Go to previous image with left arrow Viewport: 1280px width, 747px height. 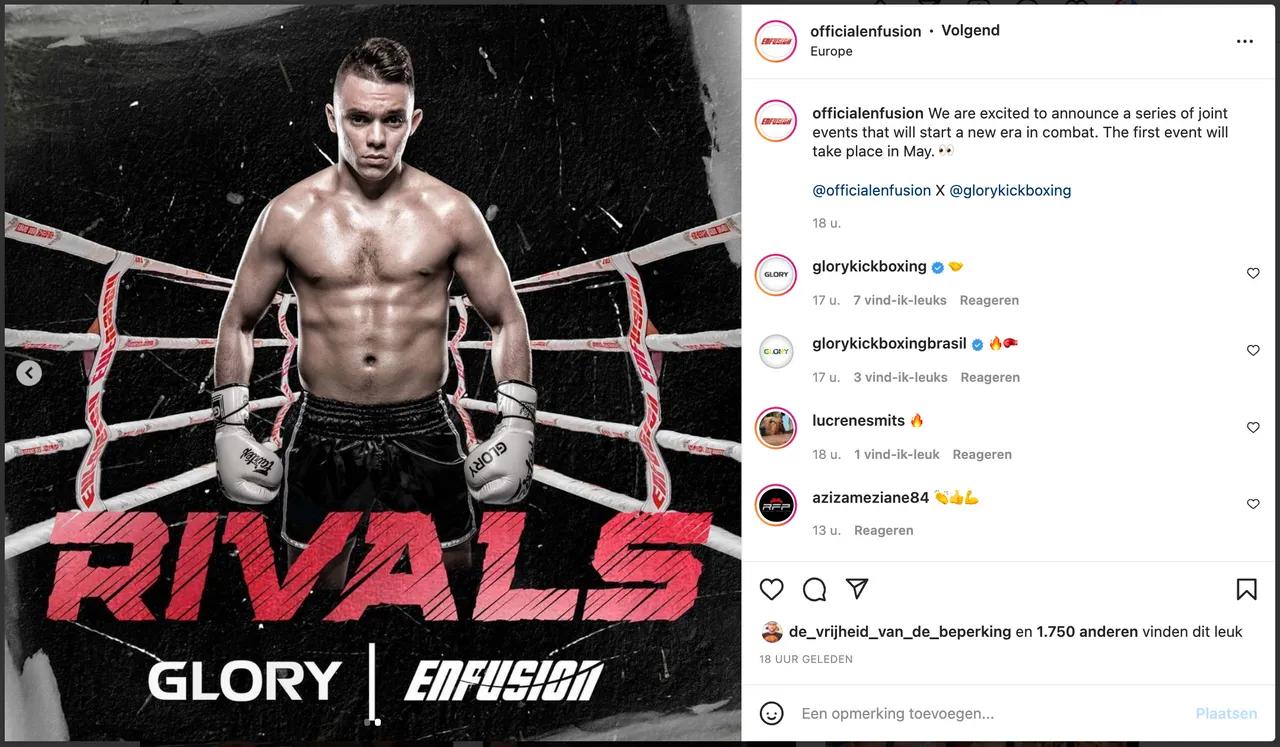tap(29, 373)
